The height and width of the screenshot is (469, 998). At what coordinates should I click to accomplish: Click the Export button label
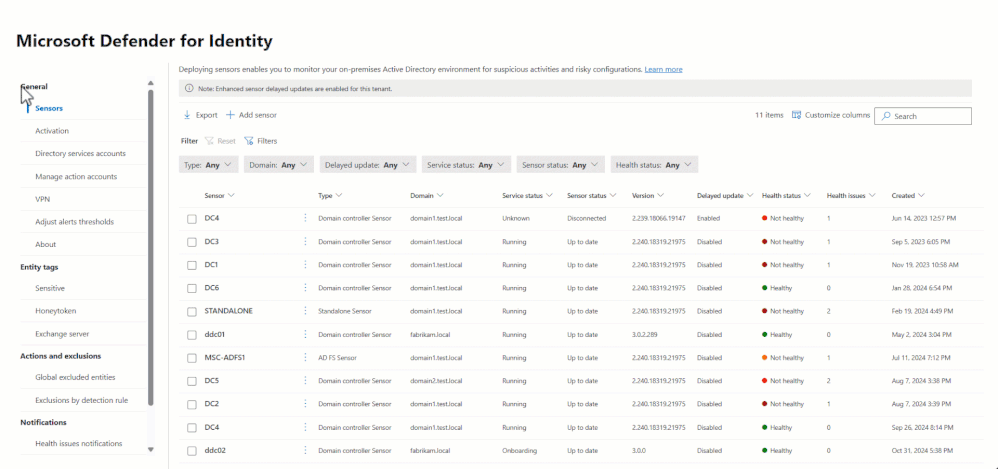point(206,115)
